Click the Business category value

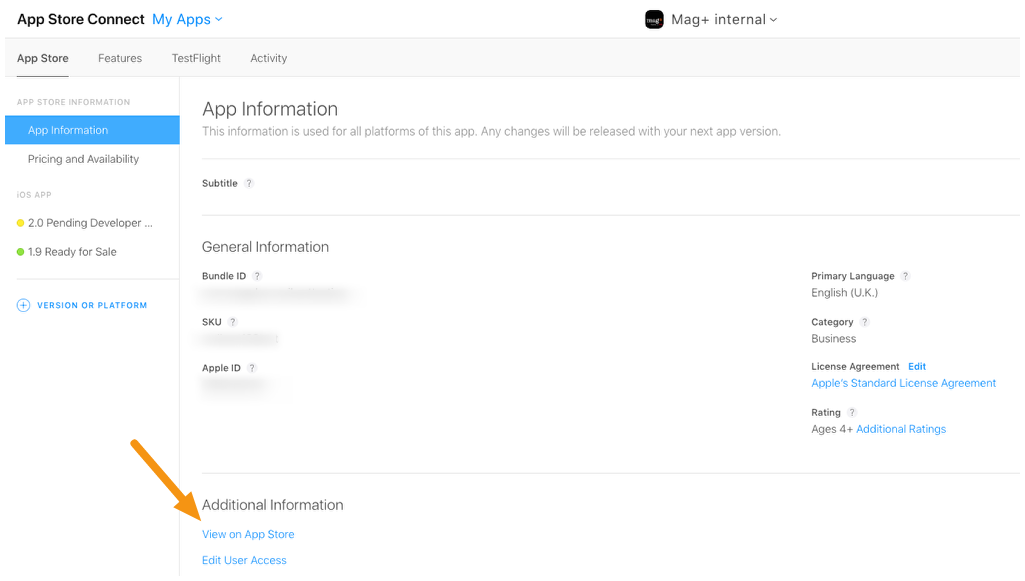pyautogui.click(x=833, y=339)
